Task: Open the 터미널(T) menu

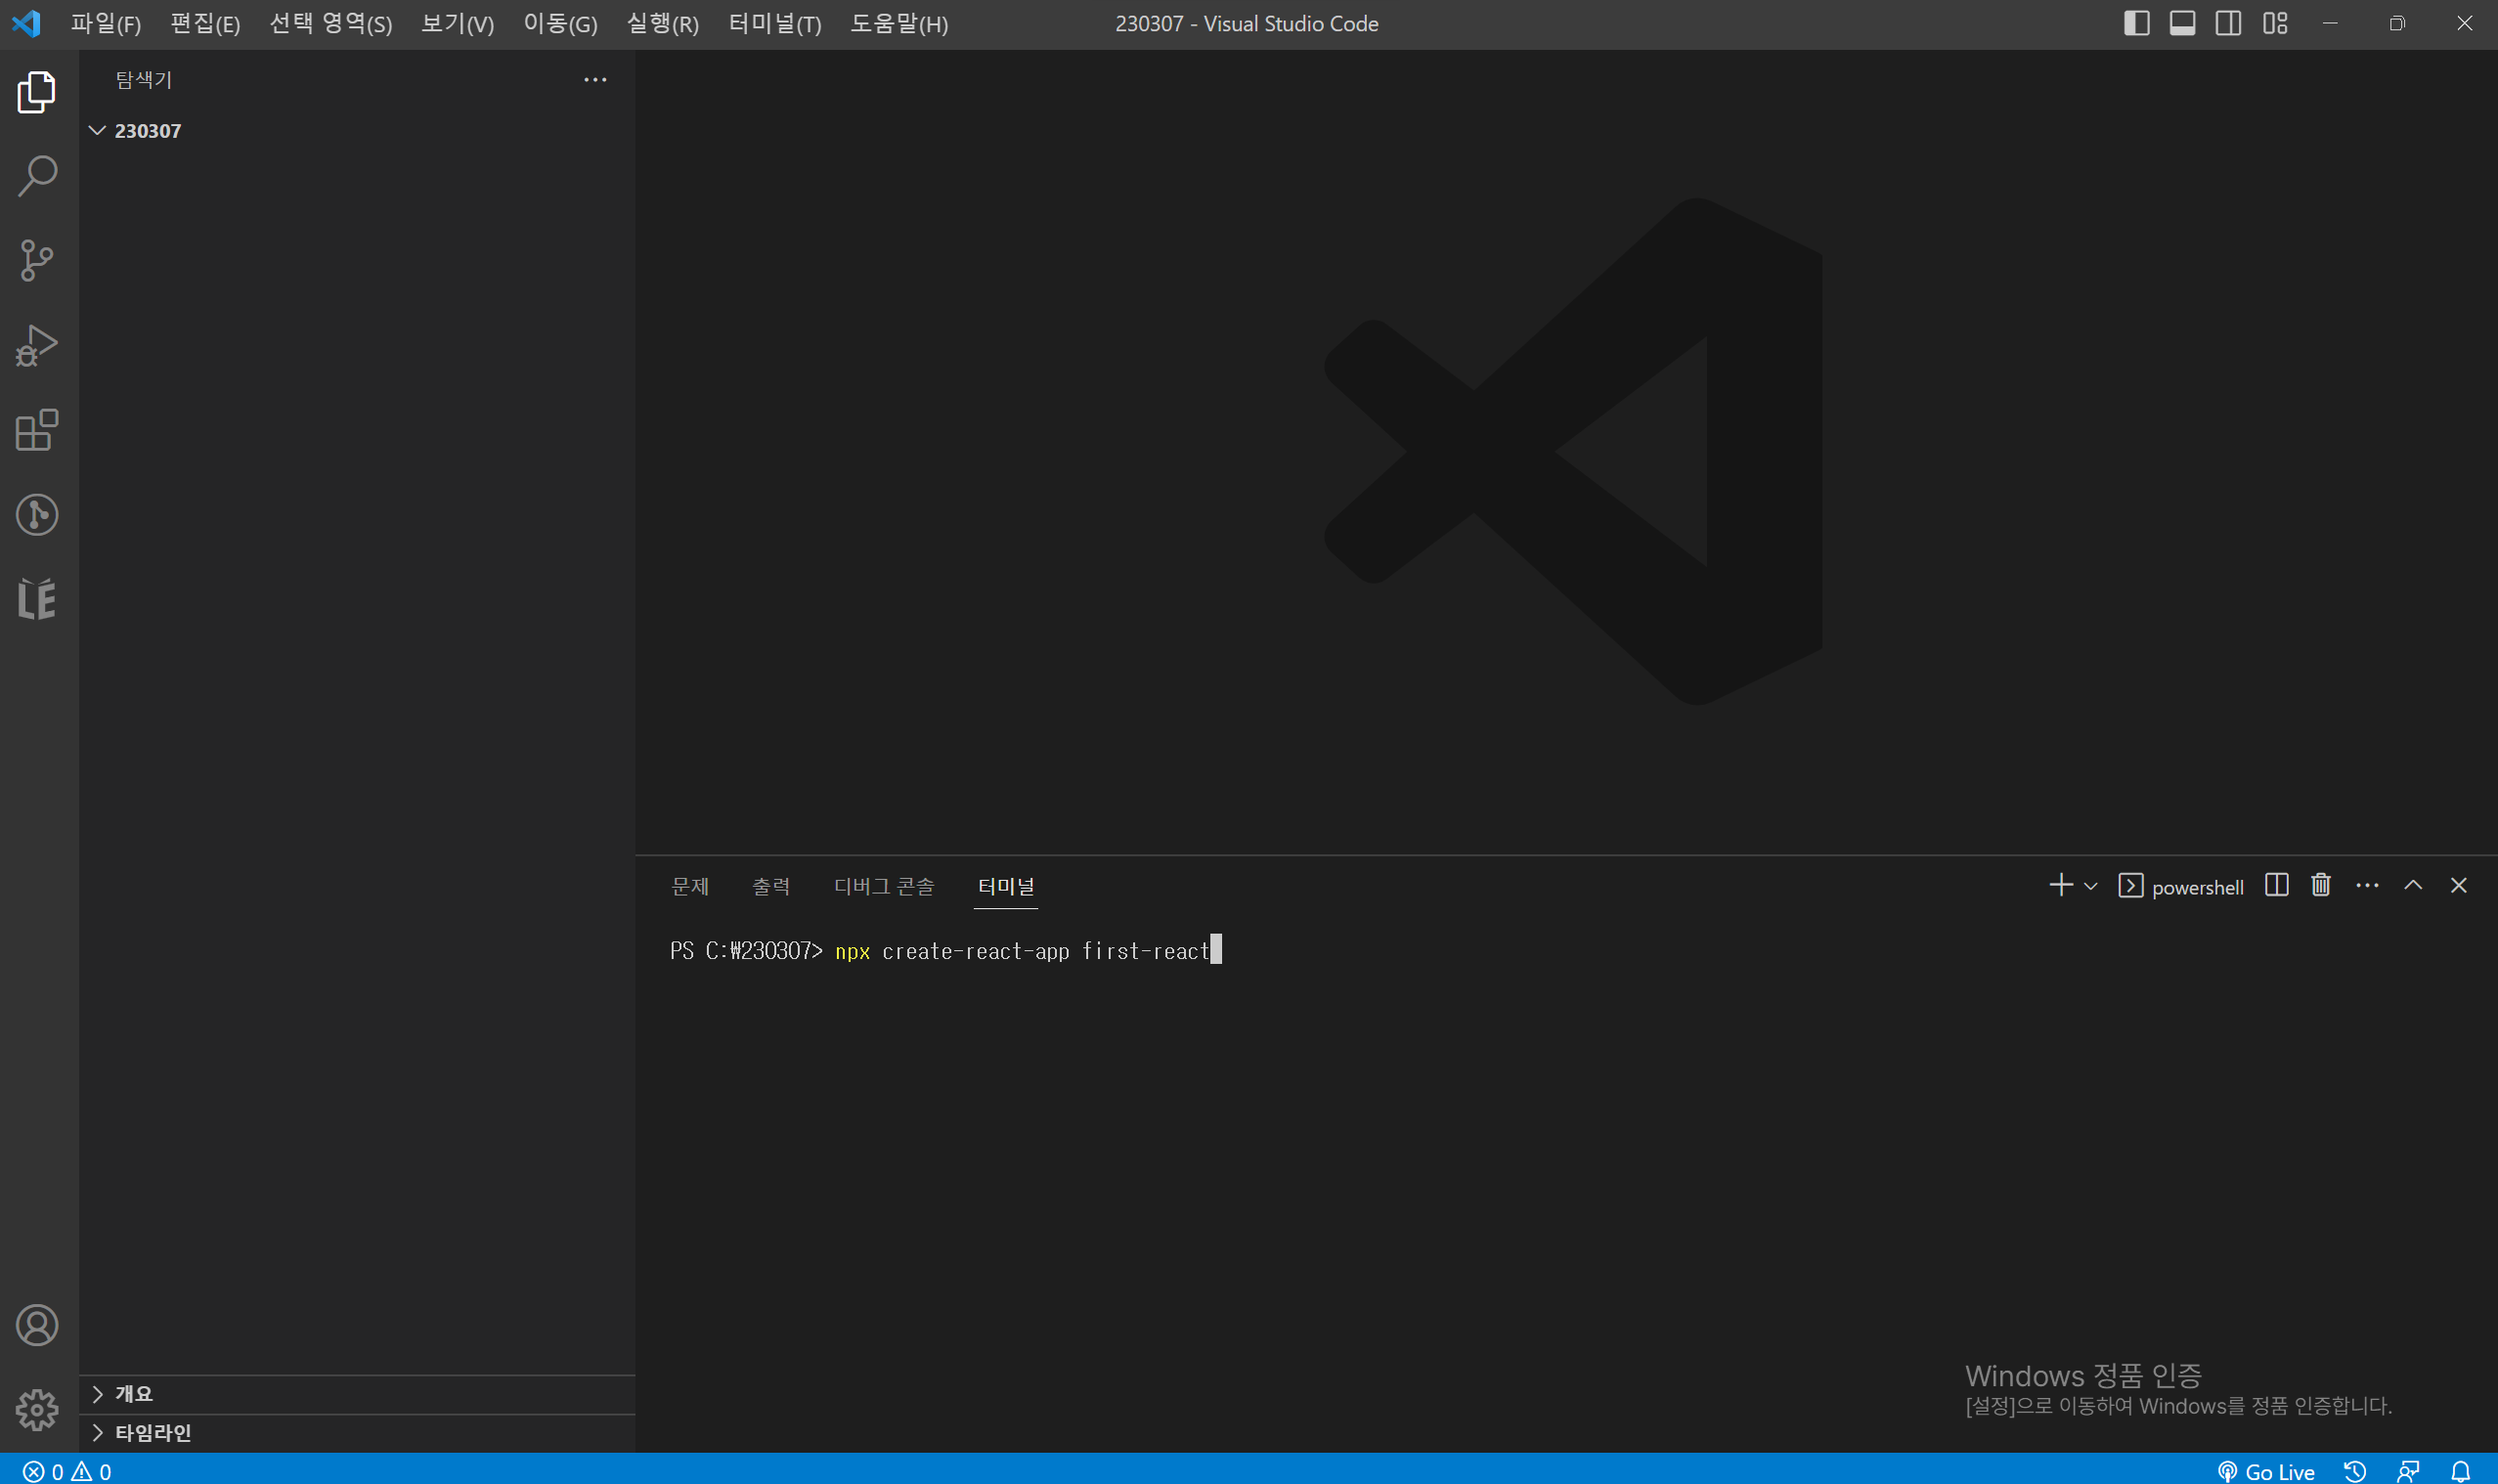Action: (x=775, y=23)
